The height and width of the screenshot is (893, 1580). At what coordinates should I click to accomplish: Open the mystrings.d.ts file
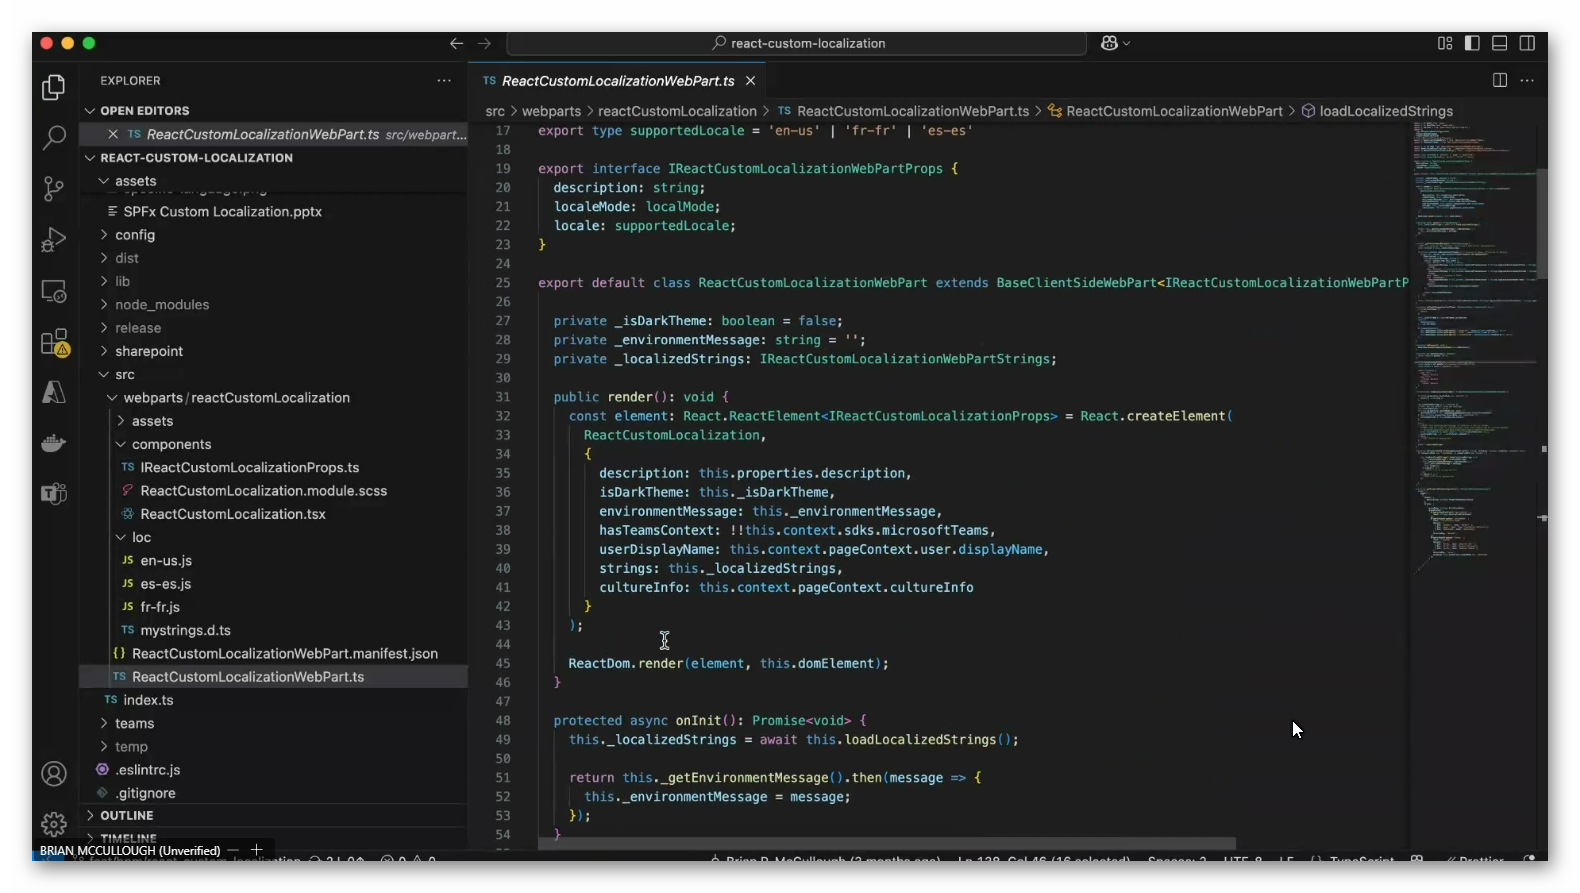pos(274,630)
